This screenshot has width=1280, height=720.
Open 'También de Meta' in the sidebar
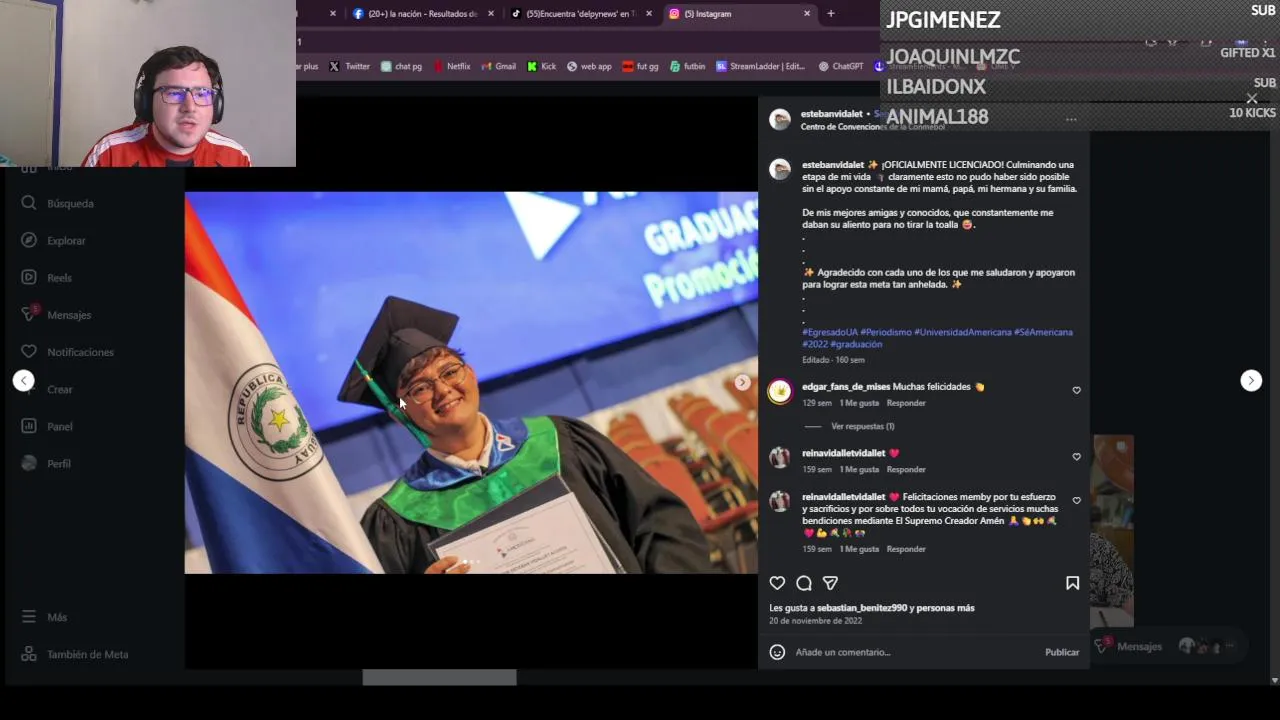click(x=88, y=654)
